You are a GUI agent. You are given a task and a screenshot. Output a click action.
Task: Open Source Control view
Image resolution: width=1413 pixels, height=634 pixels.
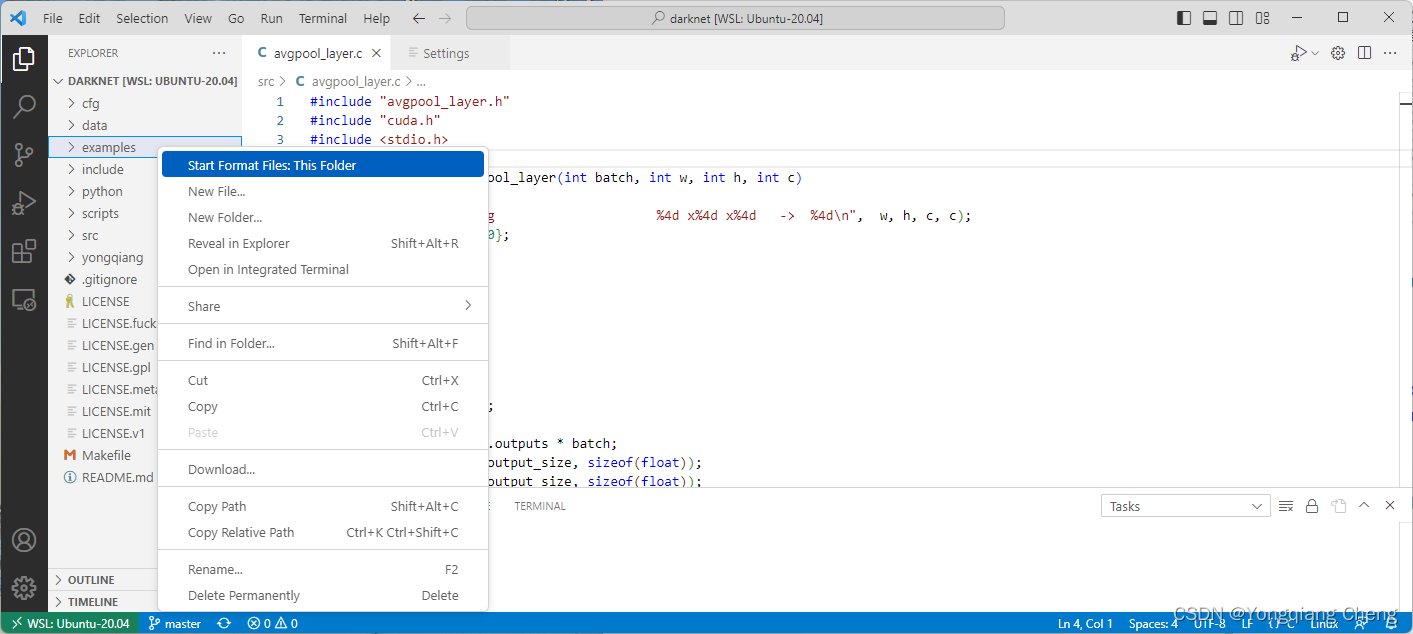pos(24,155)
